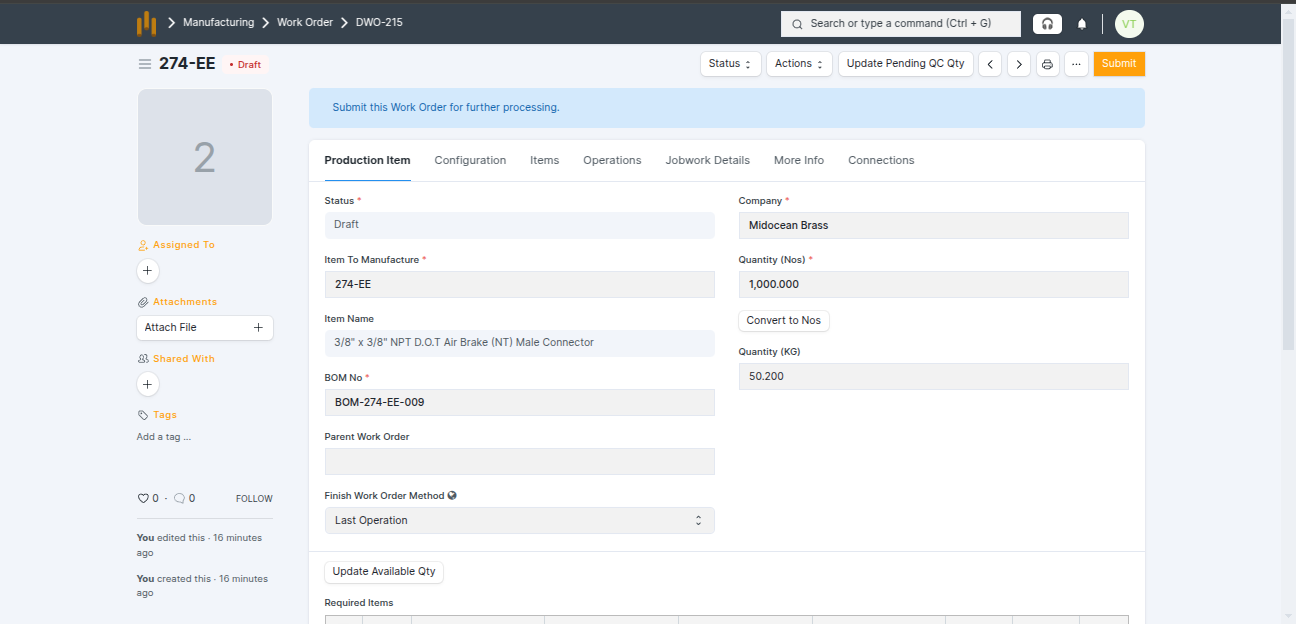
Task: Click the Quantity (KG) input field
Action: (x=933, y=377)
